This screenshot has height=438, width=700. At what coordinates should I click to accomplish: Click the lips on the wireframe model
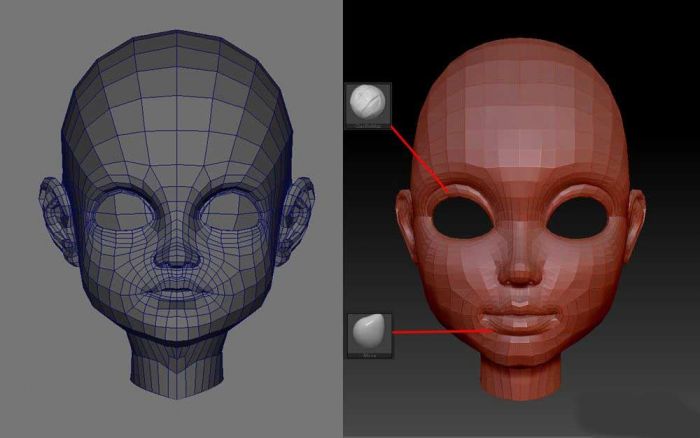click(x=178, y=289)
